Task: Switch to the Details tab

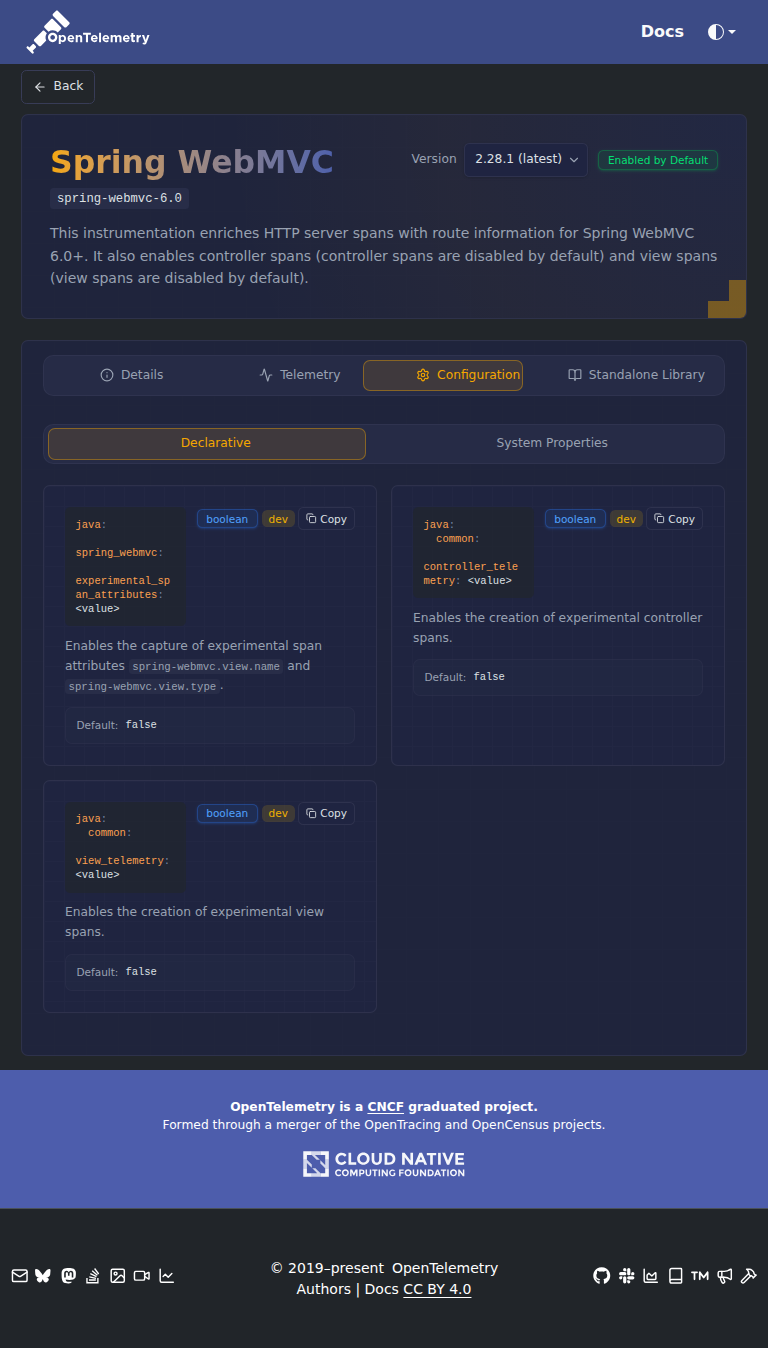Action: tap(132, 375)
